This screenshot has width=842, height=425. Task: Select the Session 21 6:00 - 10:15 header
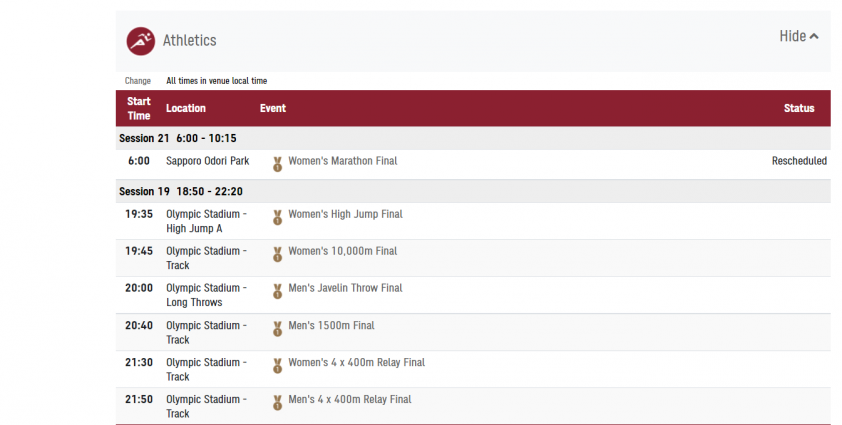pyautogui.click(x=178, y=138)
